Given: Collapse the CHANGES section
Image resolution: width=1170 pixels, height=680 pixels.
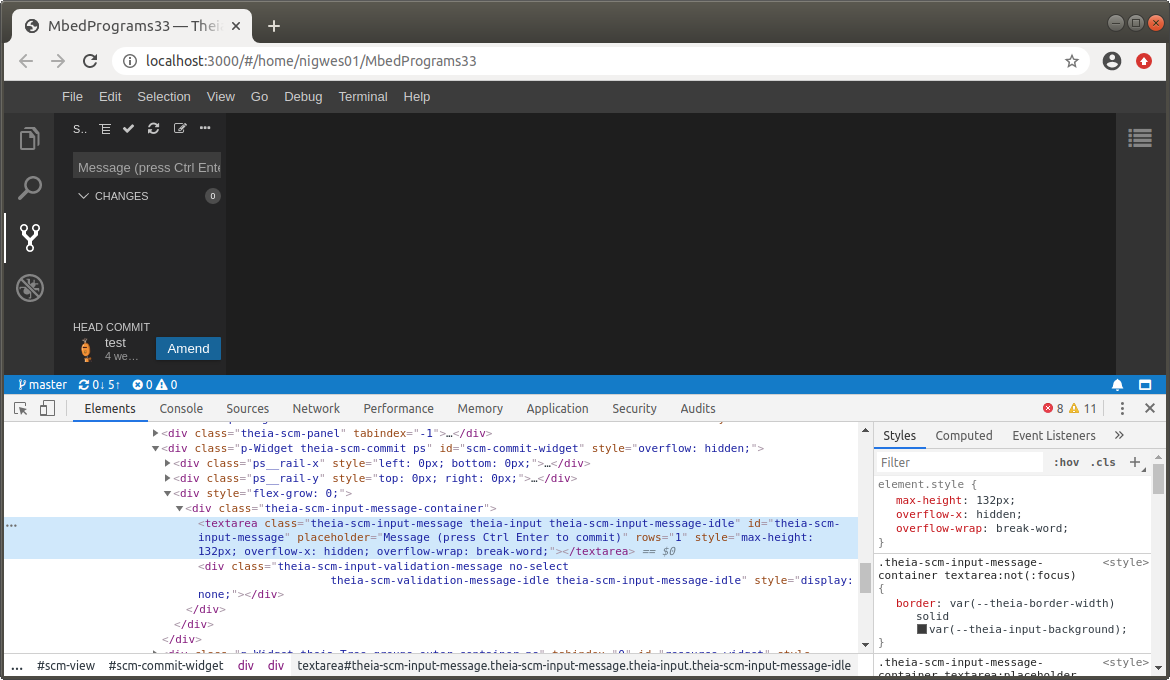Looking at the screenshot, I should coord(84,196).
